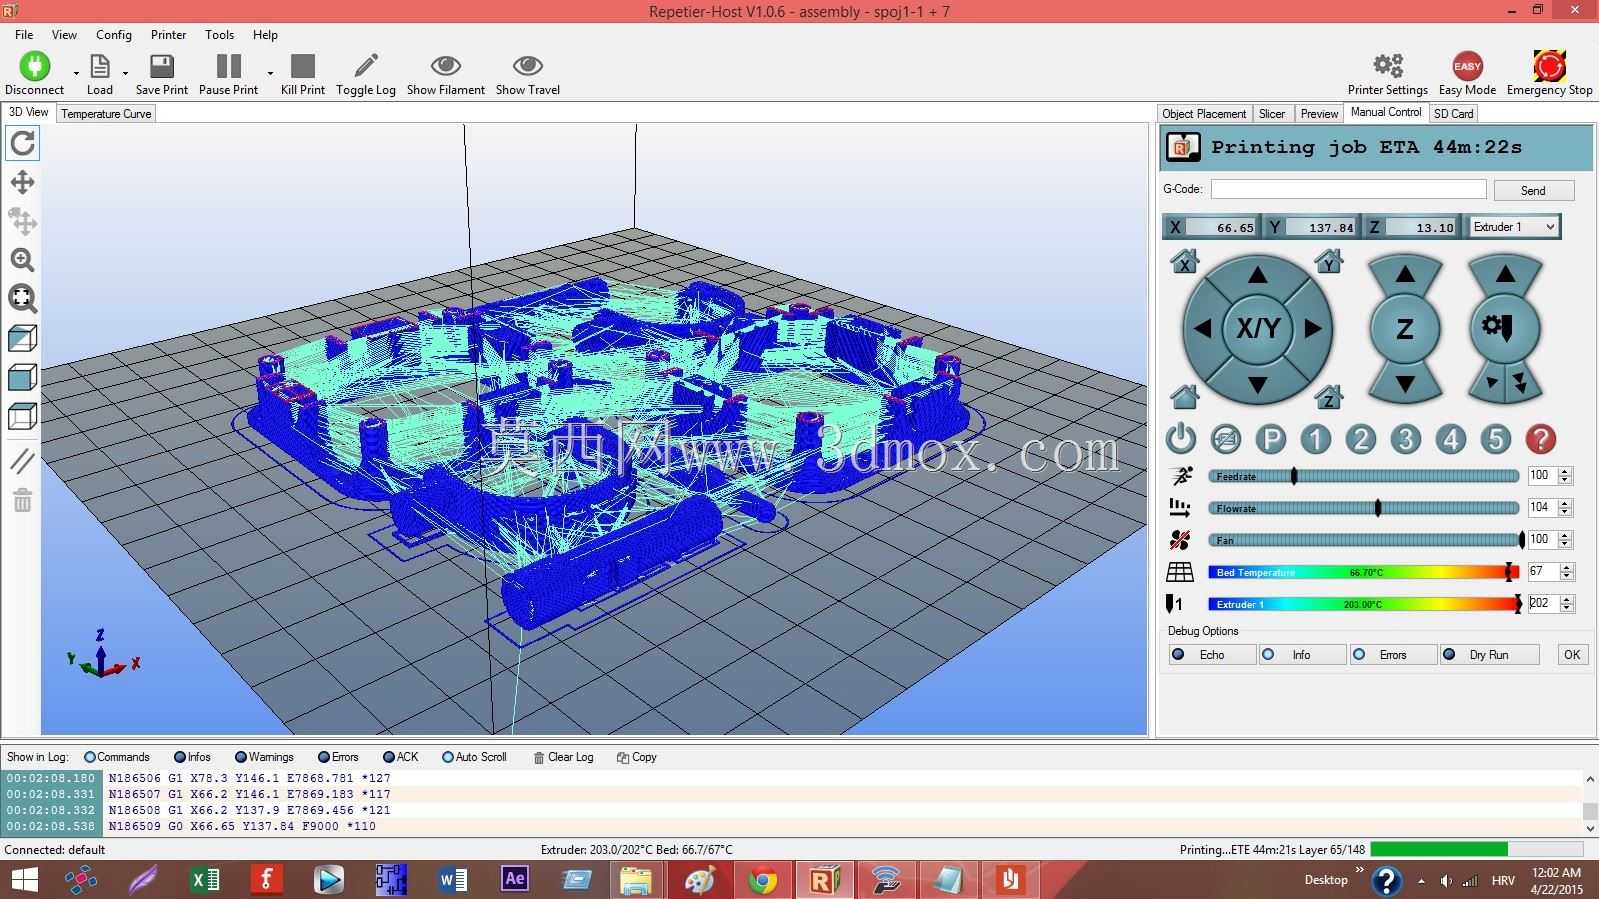Enable the Echo debug option
The width and height of the screenshot is (1599, 899).
click(1212, 655)
